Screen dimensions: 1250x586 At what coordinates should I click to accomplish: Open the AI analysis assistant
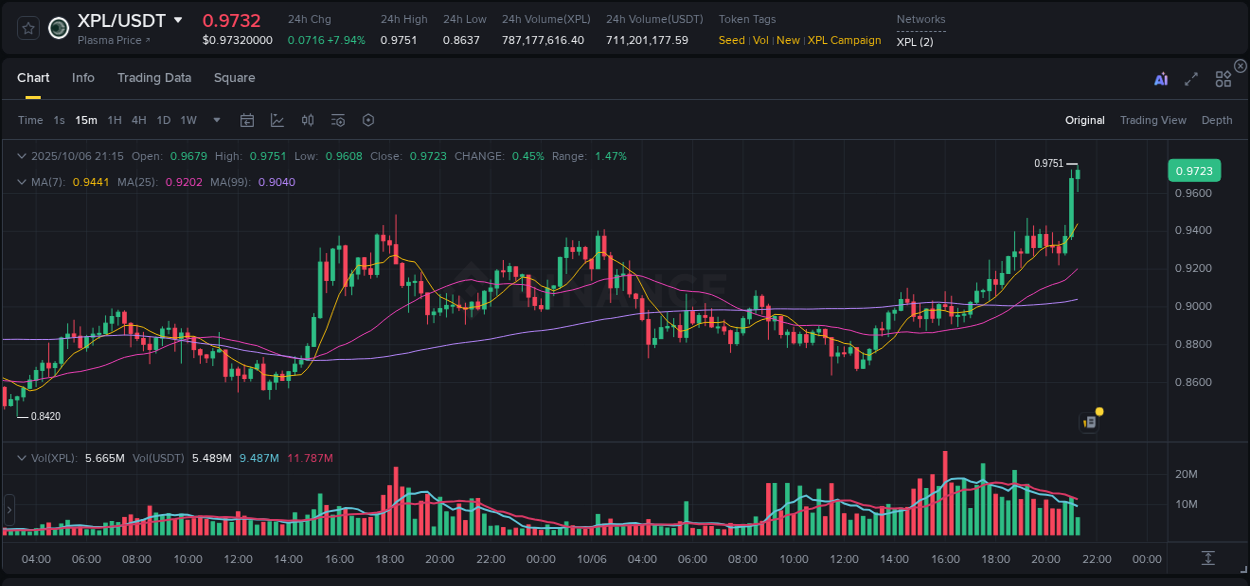(x=1160, y=78)
